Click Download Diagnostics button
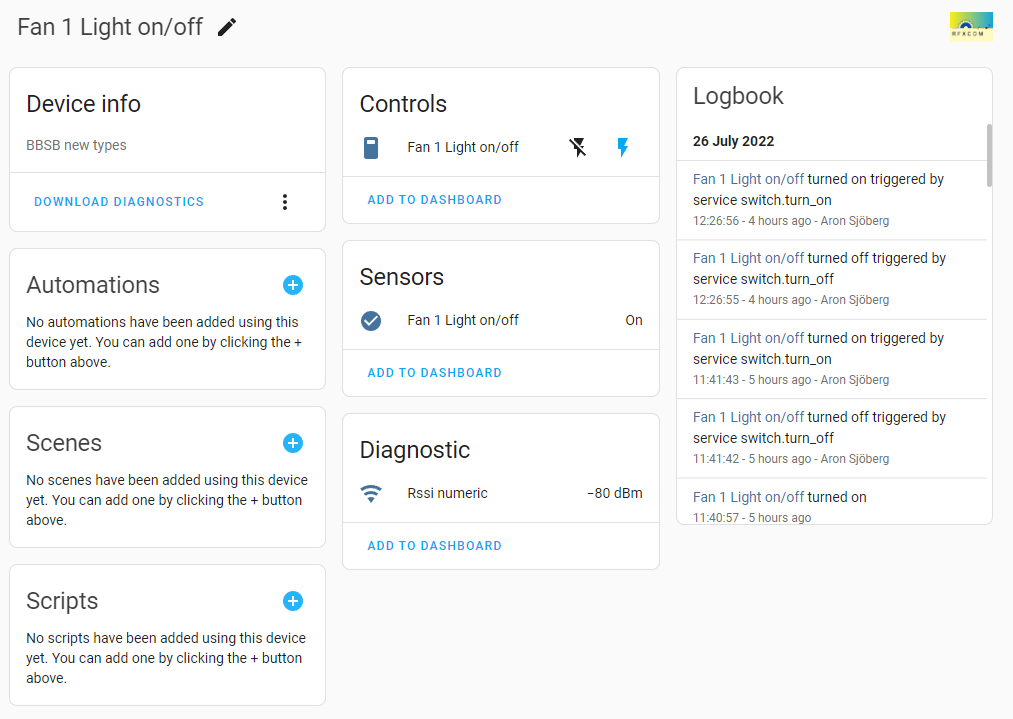 [119, 202]
